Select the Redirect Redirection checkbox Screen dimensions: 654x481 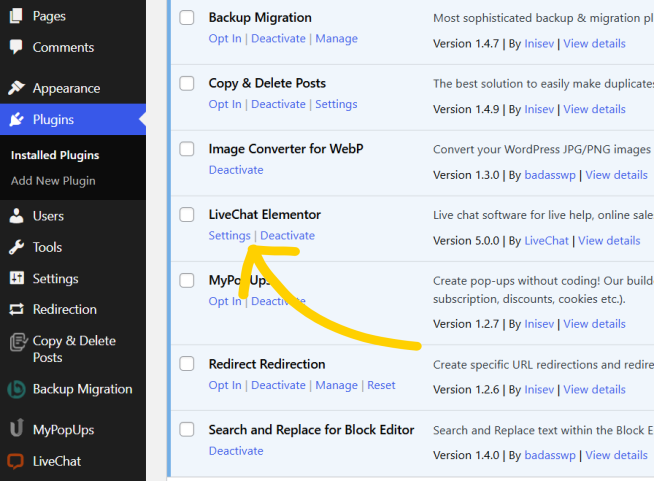point(187,363)
